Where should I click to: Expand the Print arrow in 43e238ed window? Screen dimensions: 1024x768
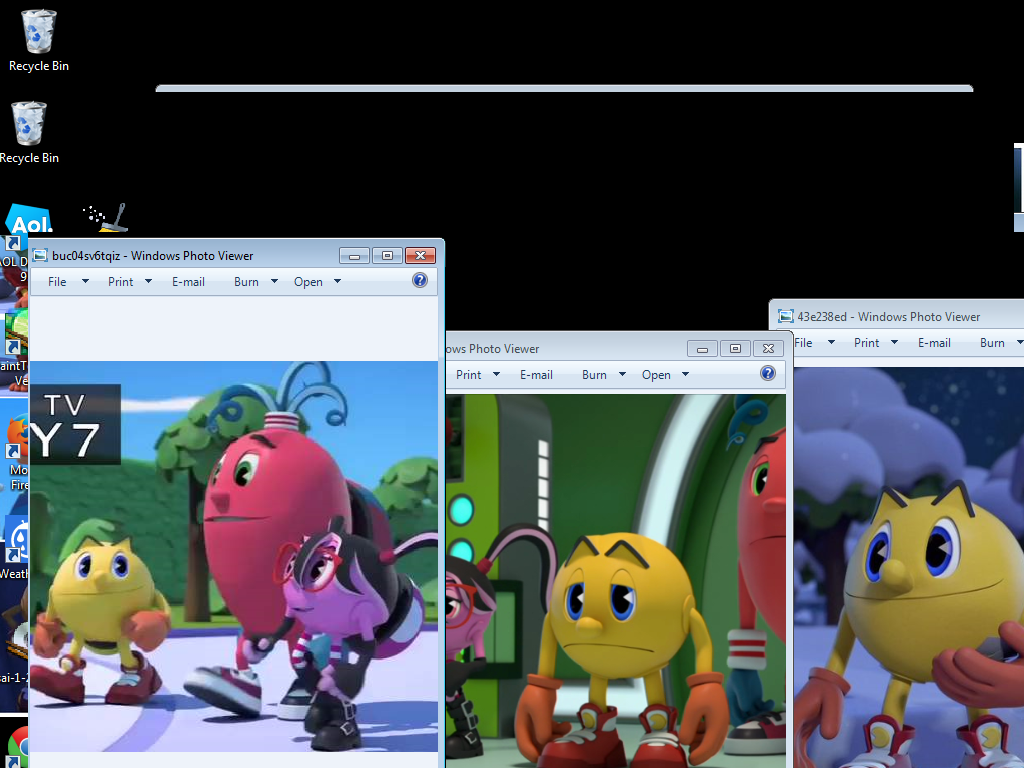(x=895, y=342)
